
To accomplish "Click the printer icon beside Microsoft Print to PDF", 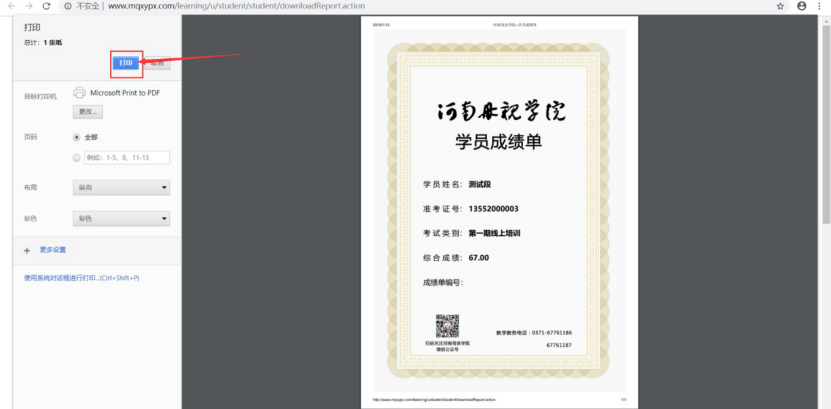I will point(79,92).
